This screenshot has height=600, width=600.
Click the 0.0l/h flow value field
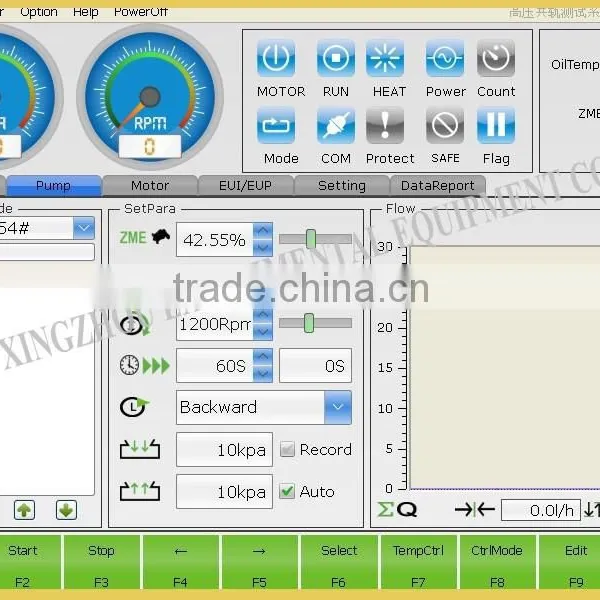(541, 510)
